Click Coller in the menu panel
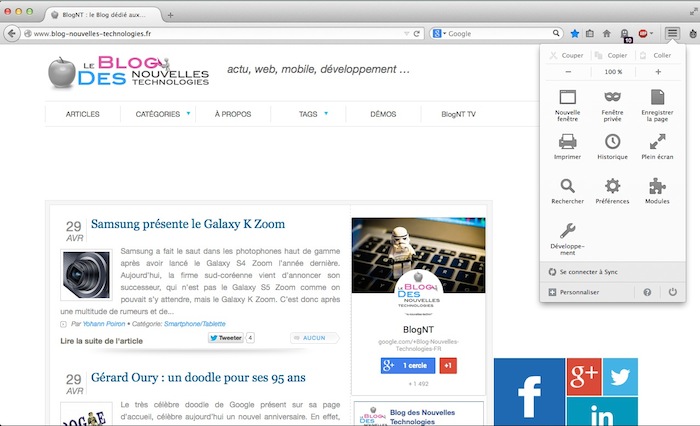 (x=656, y=55)
